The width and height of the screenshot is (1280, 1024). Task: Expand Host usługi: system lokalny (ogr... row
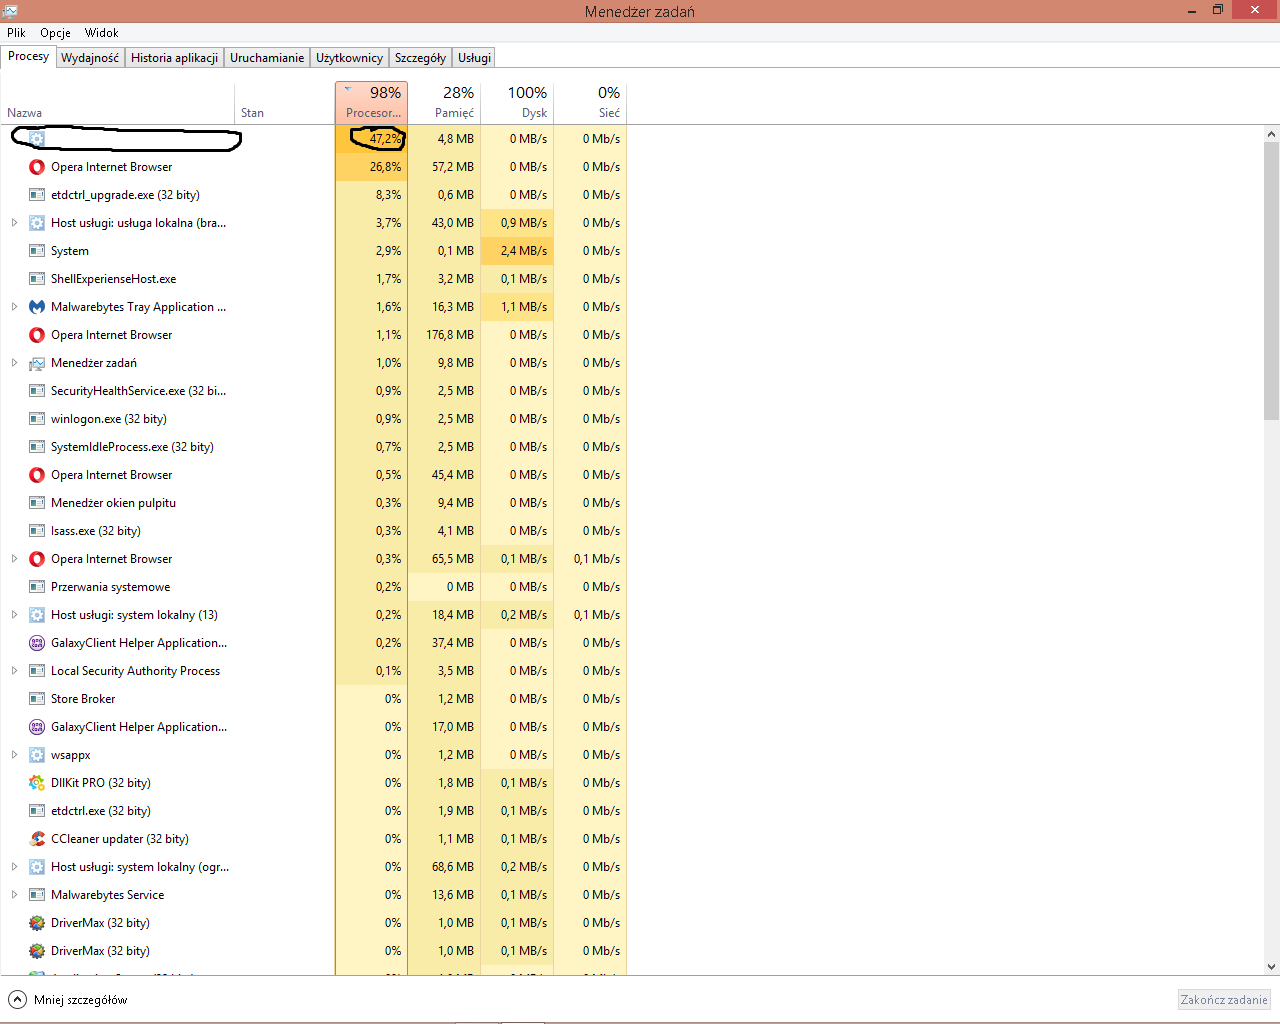14,867
